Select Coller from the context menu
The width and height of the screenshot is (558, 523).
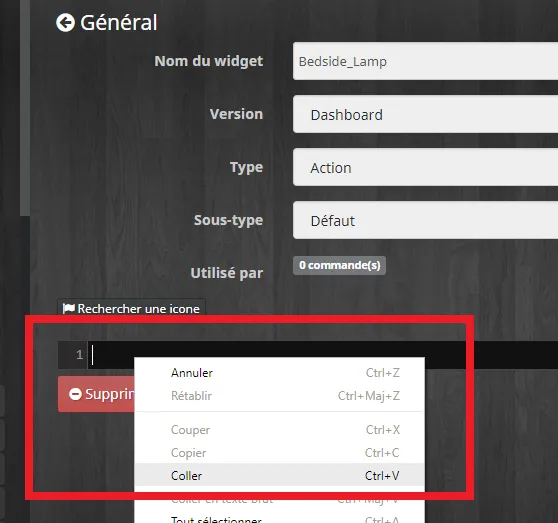click(x=279, y=475)
